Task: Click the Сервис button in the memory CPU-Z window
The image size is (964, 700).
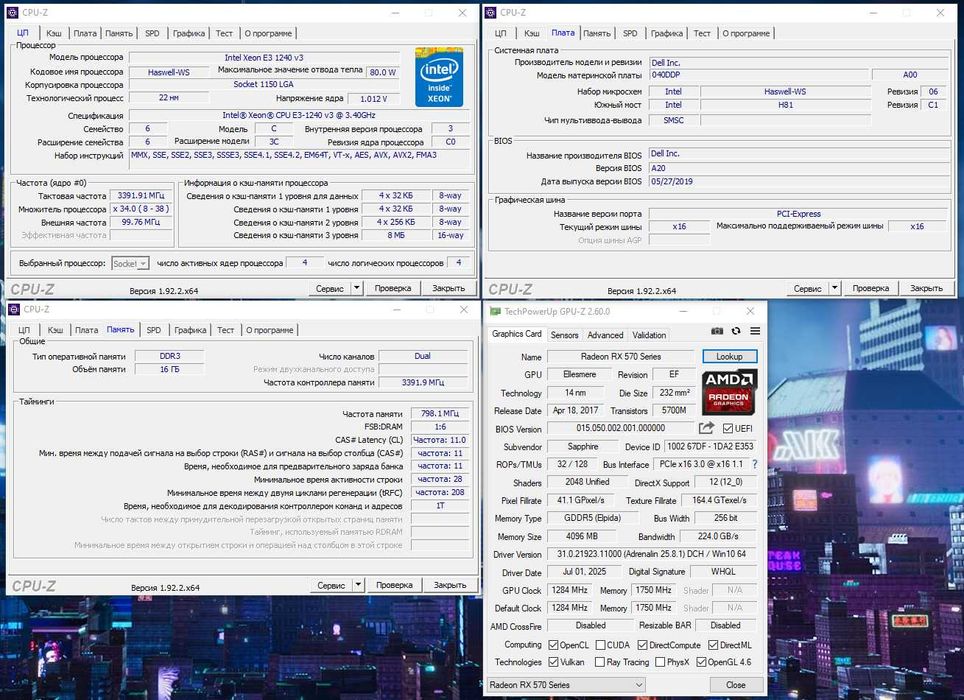Action: coord(331,584)
